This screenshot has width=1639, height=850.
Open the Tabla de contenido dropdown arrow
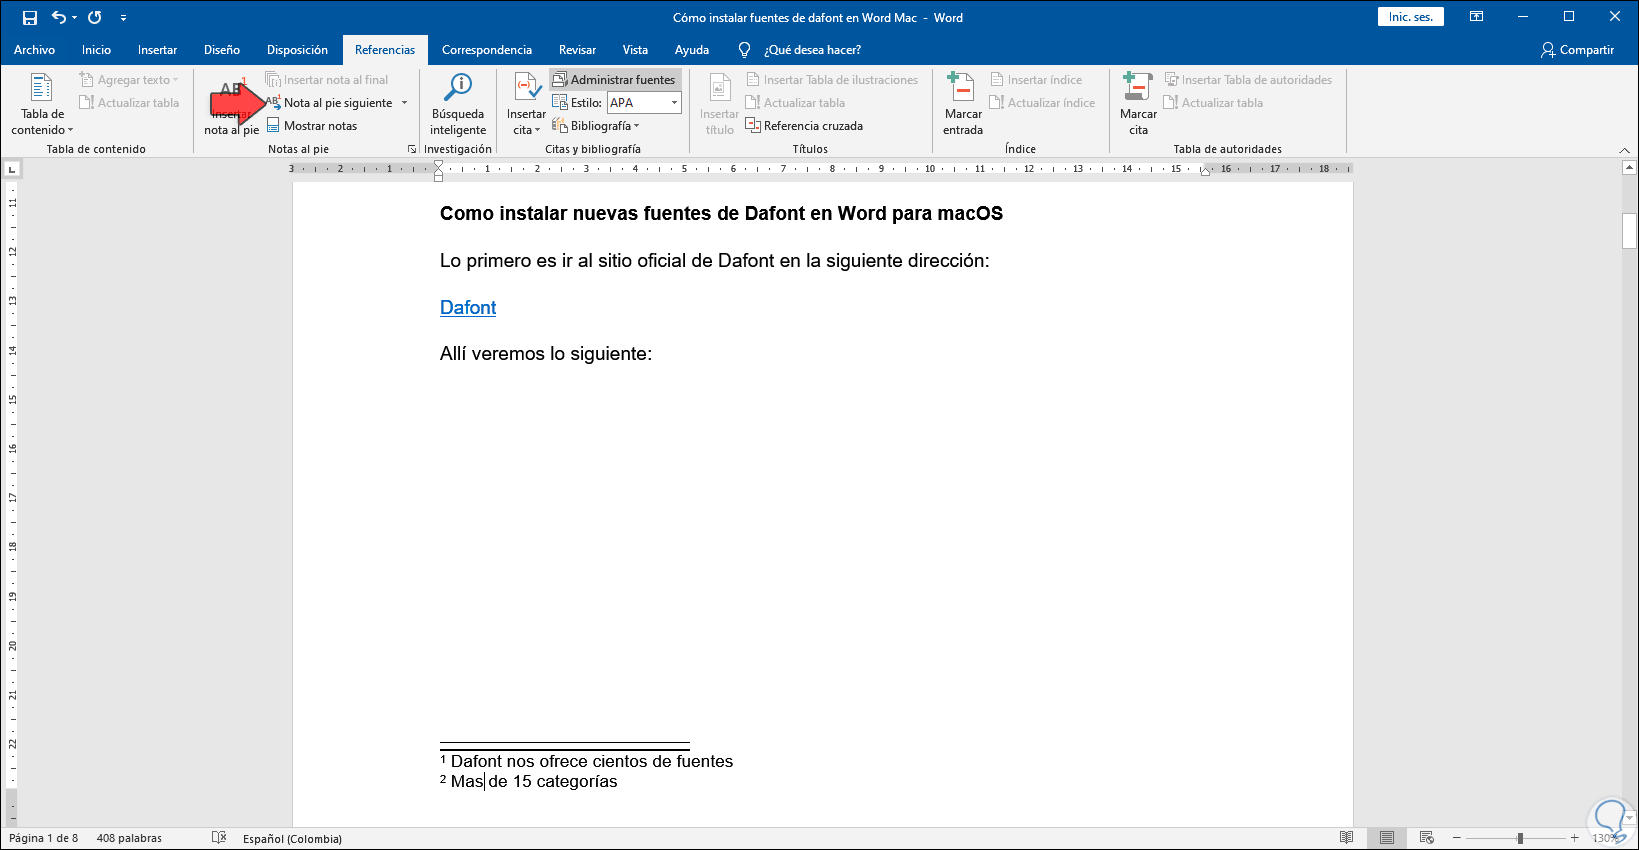pos(70,130)
